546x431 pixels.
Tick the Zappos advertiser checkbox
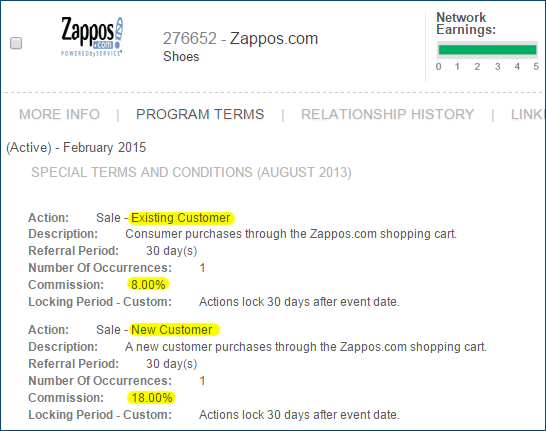pyautogui.click(x=16, y=43)
